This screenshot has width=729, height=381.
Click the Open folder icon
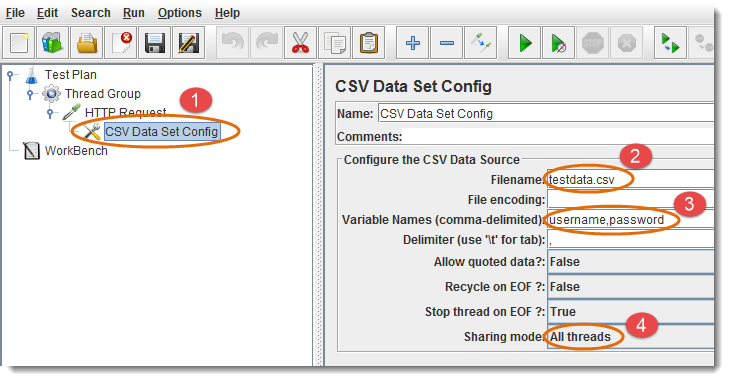87,43
